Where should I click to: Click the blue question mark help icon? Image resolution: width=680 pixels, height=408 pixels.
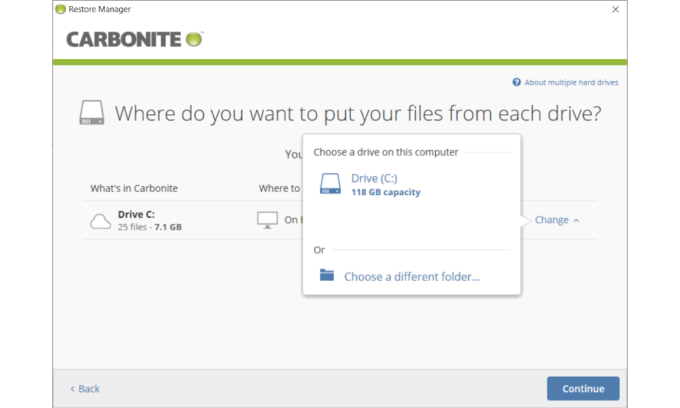tap(517, 82)
